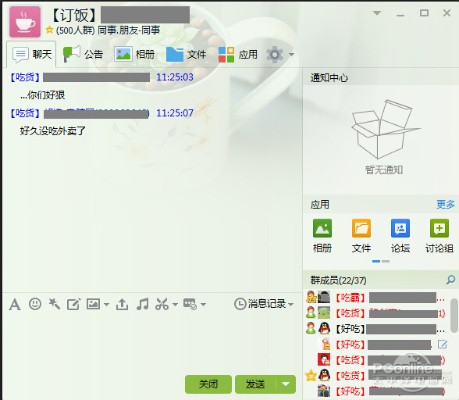Click 更多 link in apps panel
This screenshot has width=459, height=400.
[x=446, y=204]
